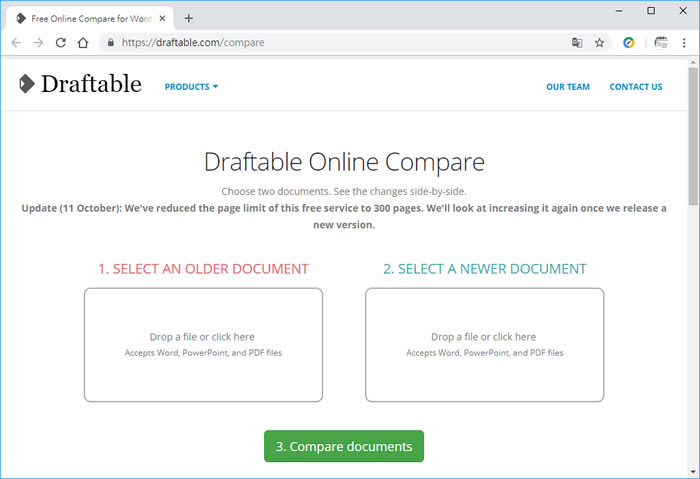
Task: Click the 'Update (11 October)' notice text
Action: click(x=344, y=217)
